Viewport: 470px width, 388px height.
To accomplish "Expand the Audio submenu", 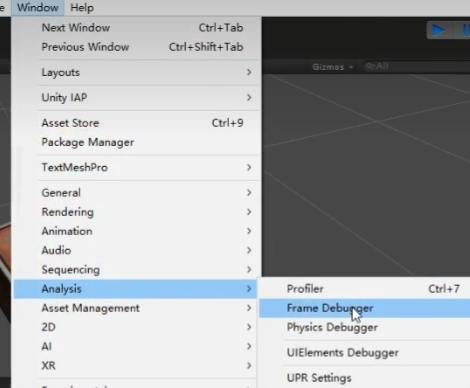I will [135, 250].
